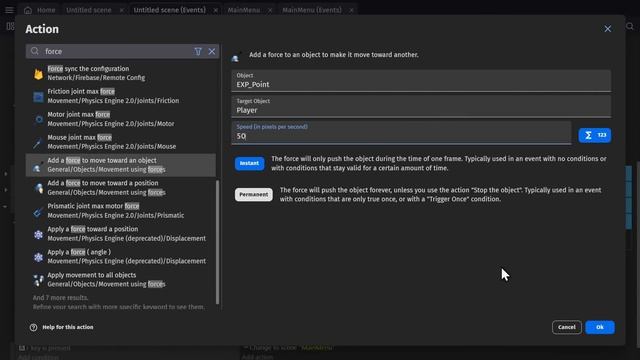640x360 pixels.
Task: Select 'Motor joint max force' action
Action: tap(120, 119)
